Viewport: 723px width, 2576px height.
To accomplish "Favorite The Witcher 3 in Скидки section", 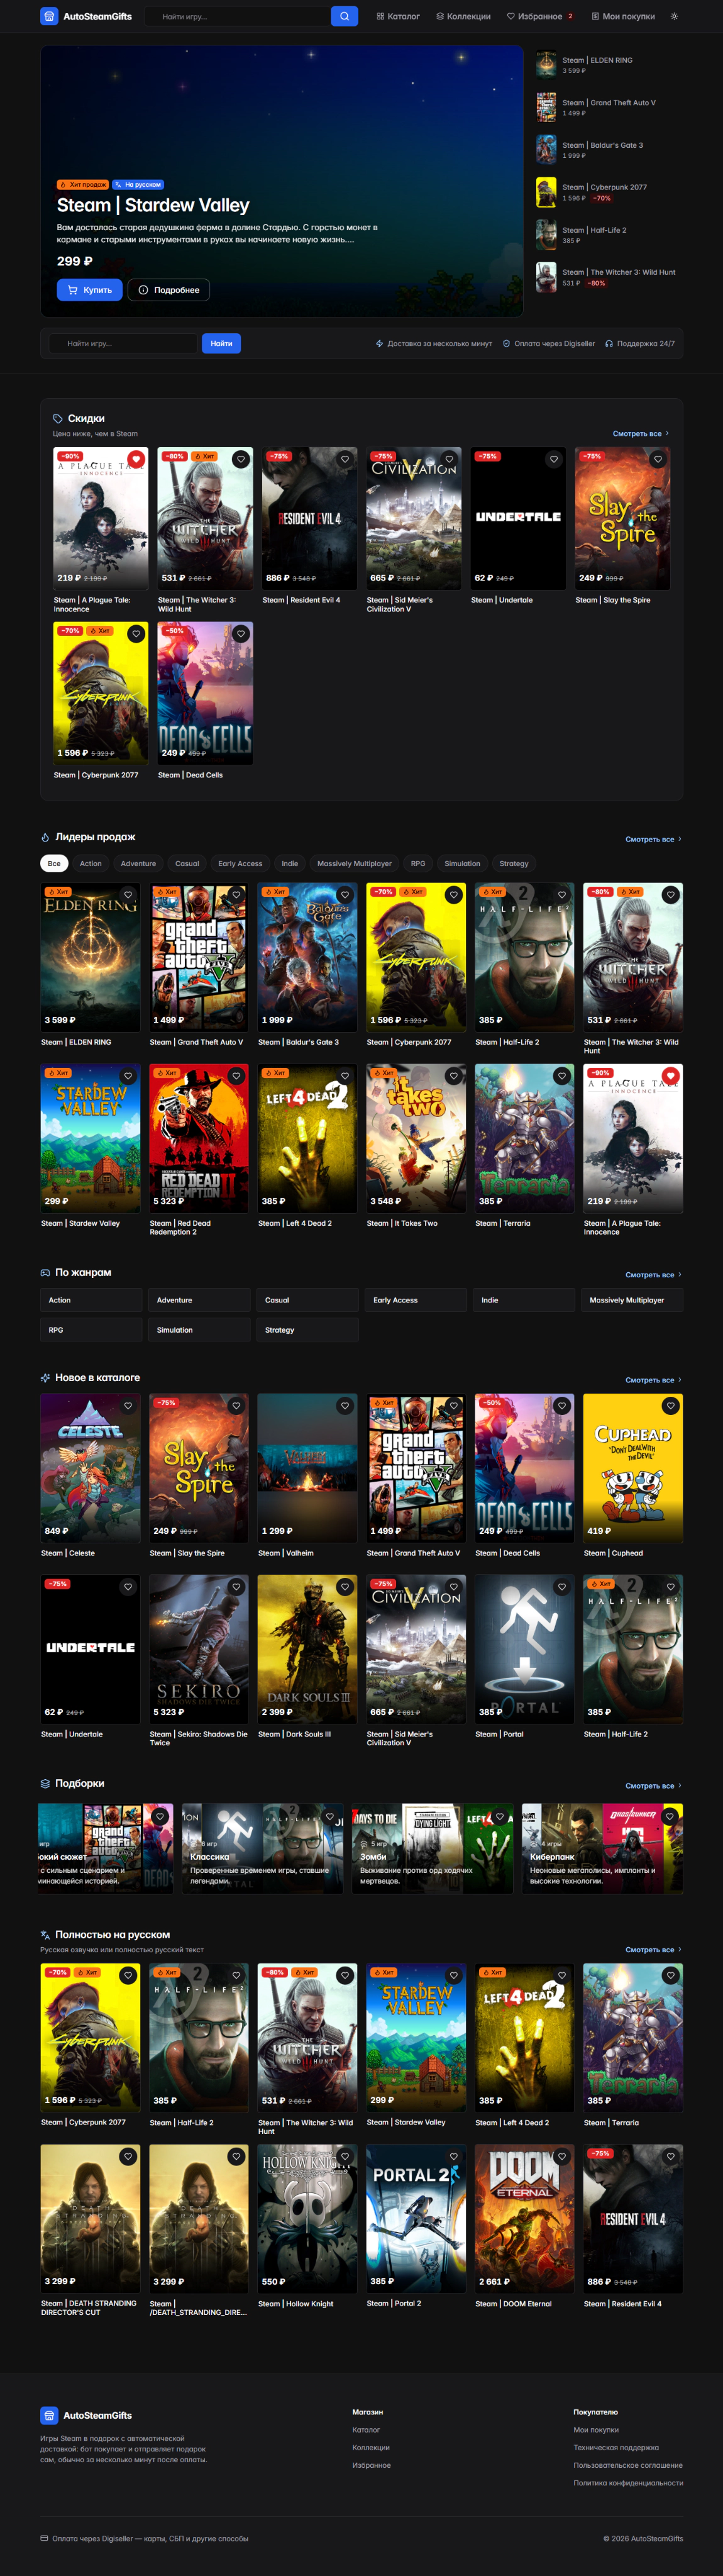I will [240, 459].
